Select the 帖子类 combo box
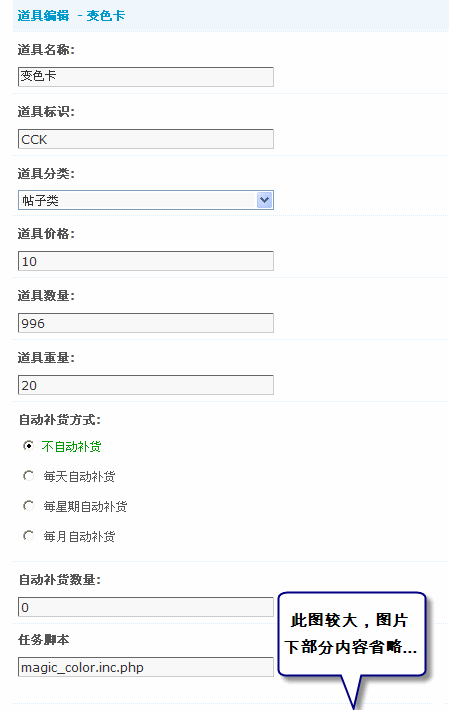The height and width of the screenshot is (710, 449). (146, 200)
